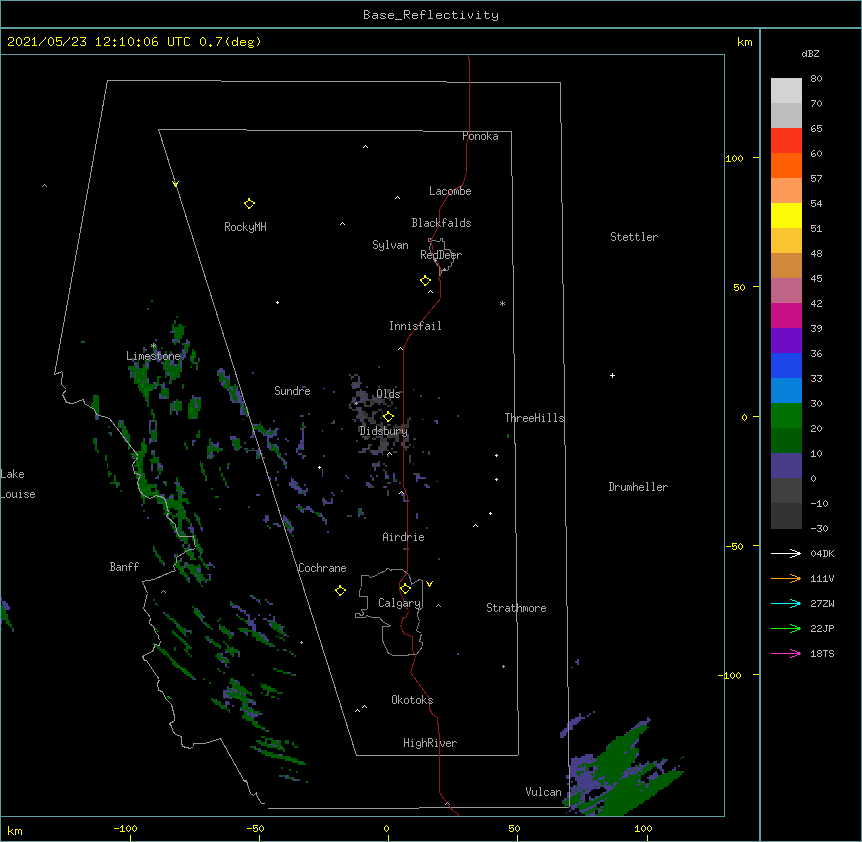862x842 pixels.
Task: Click the orange 111V arrow in legend
Action: coord(786,578)
